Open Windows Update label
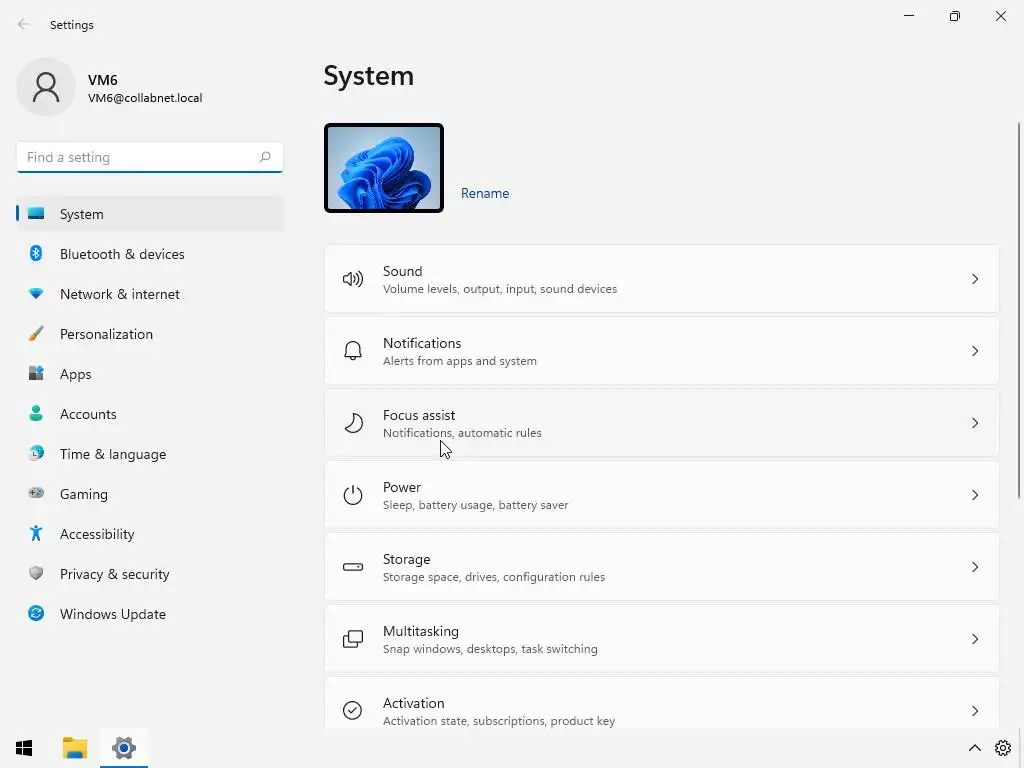This screenshot has height=768, width=1024. 113,614
